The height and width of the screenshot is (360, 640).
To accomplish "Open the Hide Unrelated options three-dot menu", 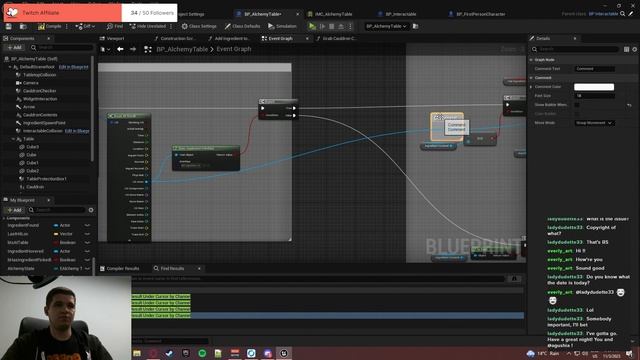I will pyautogui.click(x=171, y=27).
